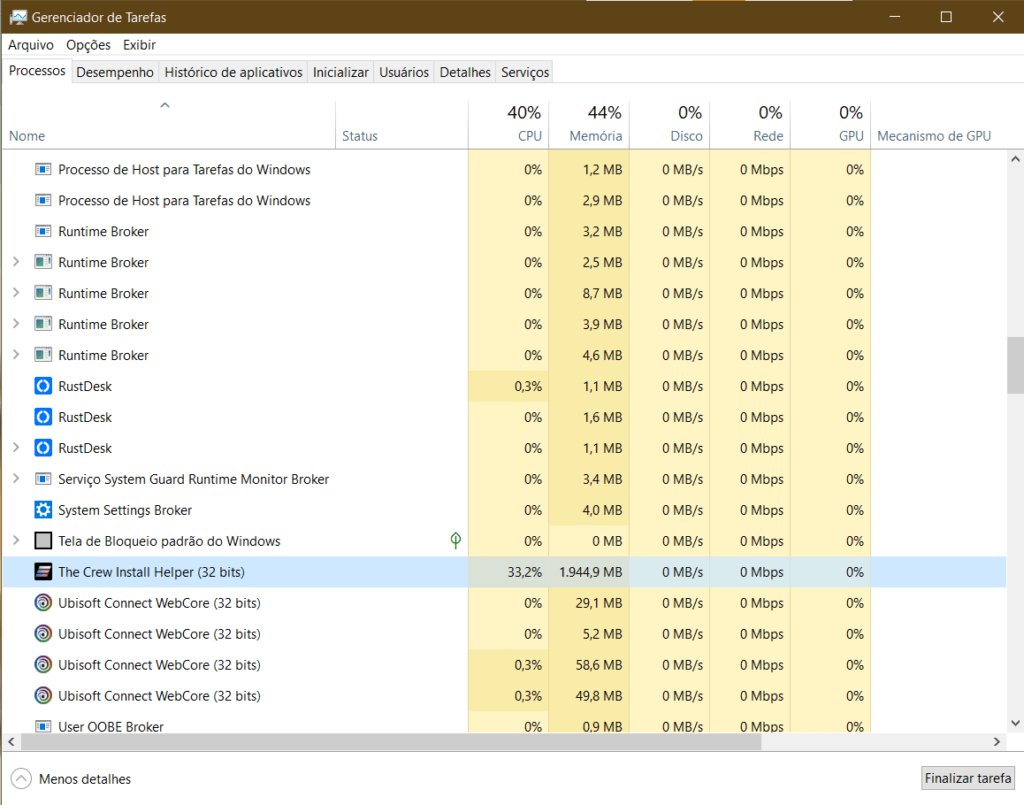The image size is (1024, 805).
Task: Select the Processos tab
Action: (x=37, y=71)
